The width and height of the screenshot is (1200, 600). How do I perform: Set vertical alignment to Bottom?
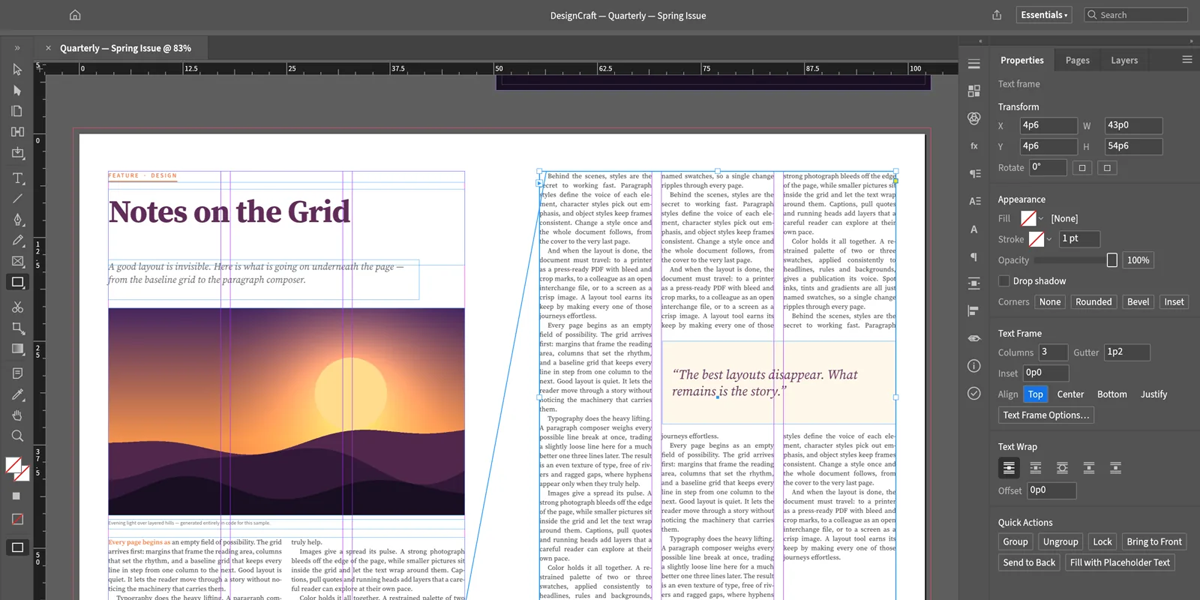coord(1112,394)
